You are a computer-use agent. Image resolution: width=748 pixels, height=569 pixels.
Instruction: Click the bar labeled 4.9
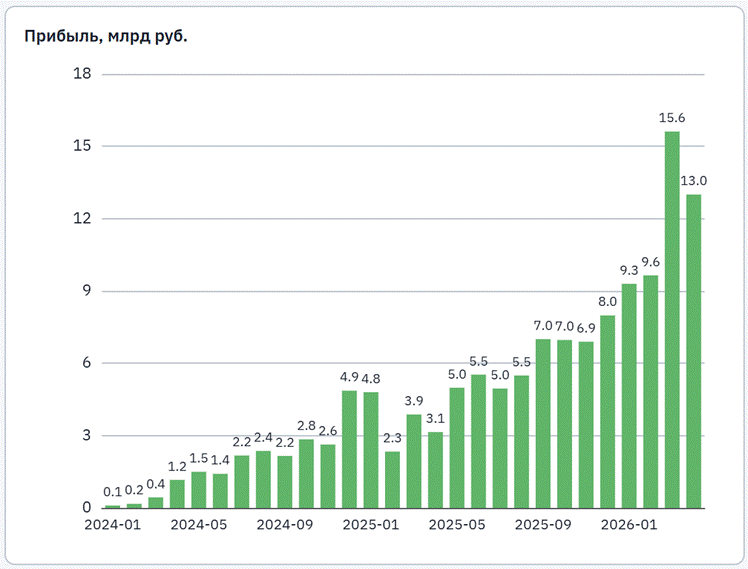tap(349, 449)
